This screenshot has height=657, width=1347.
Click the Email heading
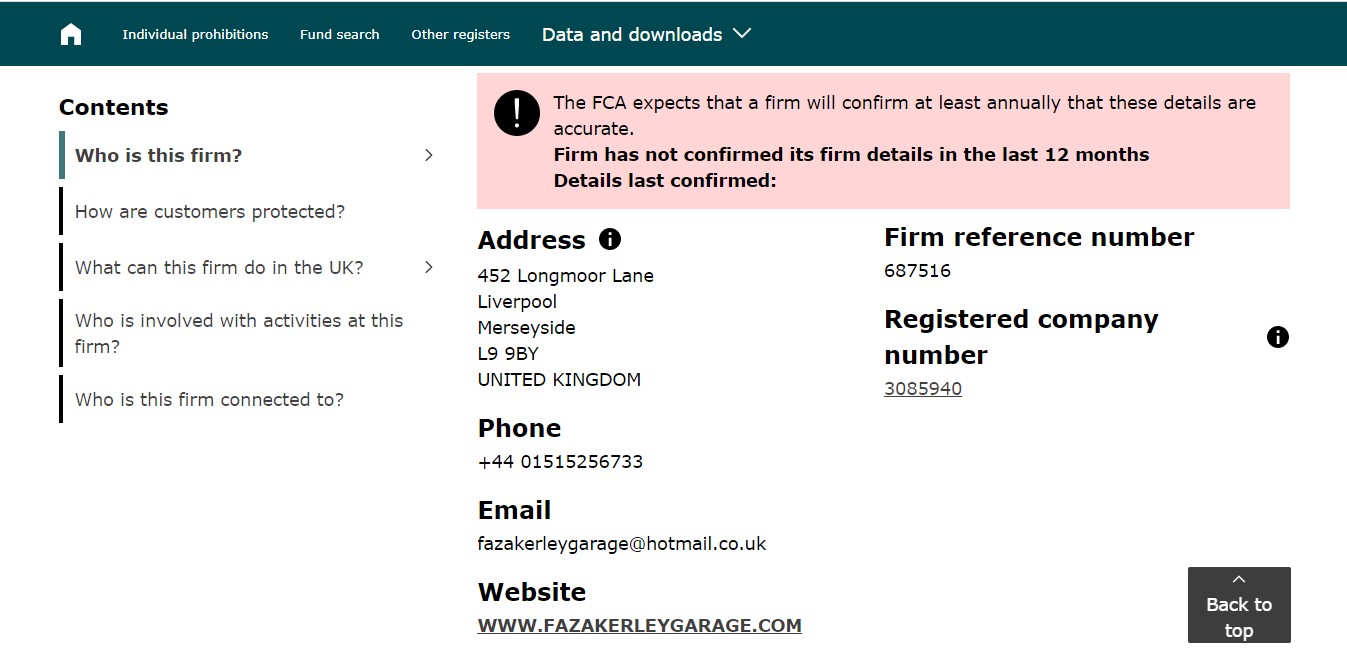514,509
